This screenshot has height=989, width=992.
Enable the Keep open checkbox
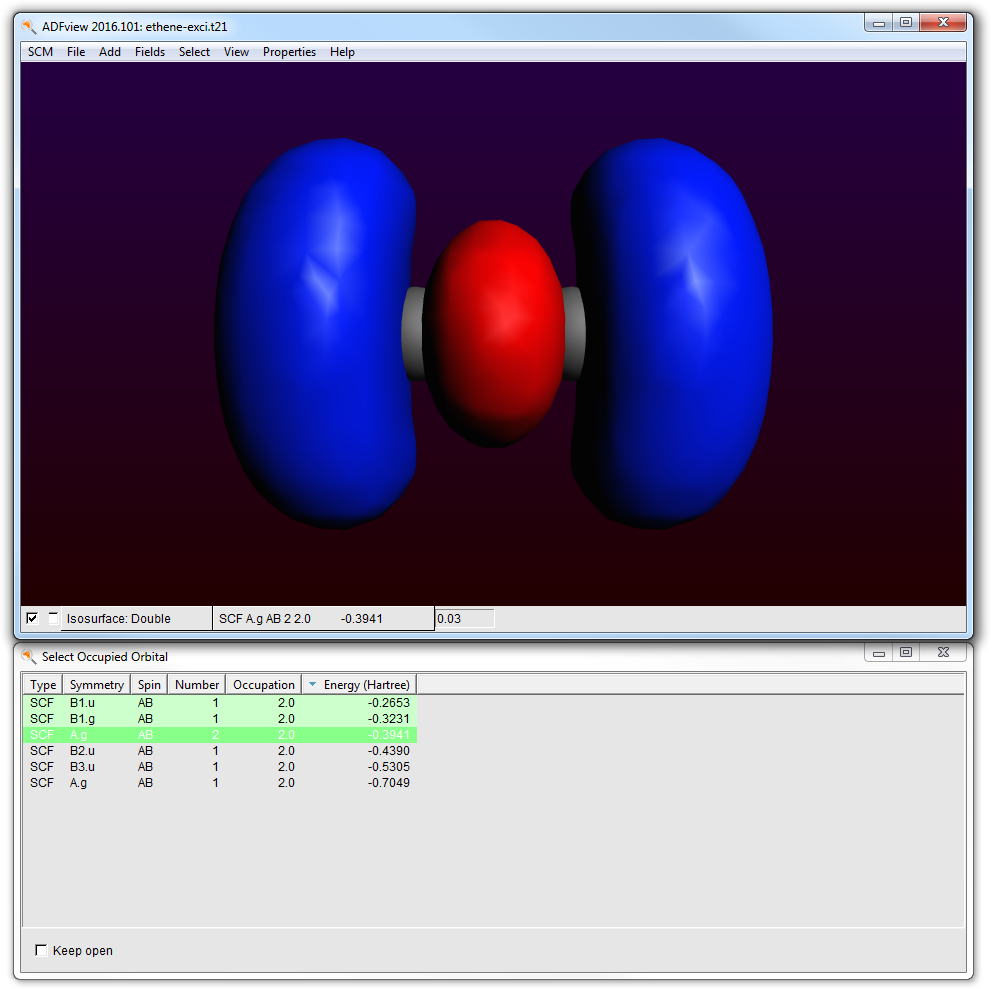click(41, 950)
